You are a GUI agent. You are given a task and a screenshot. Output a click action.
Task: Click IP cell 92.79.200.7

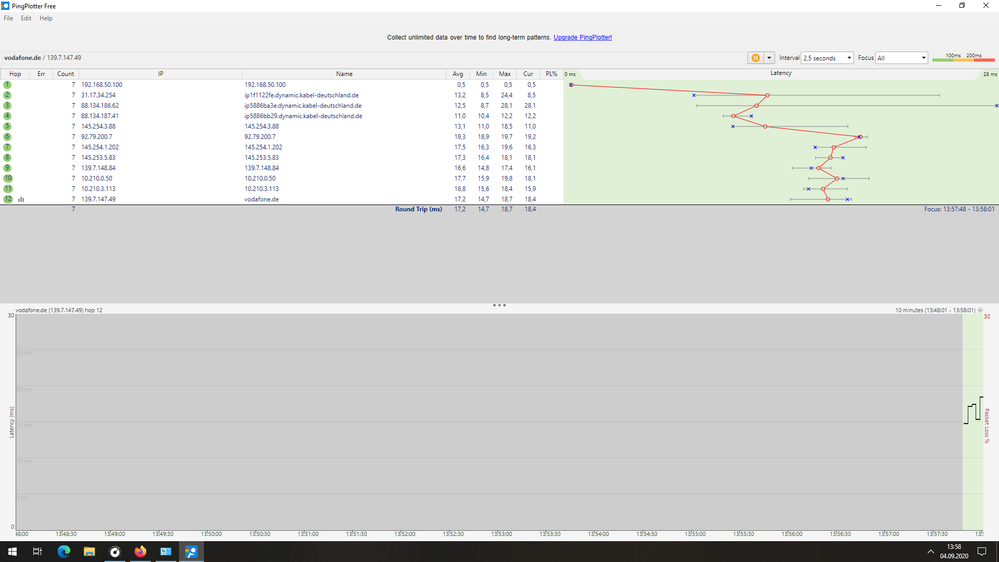pyautogui.click(x=96, y=137)
